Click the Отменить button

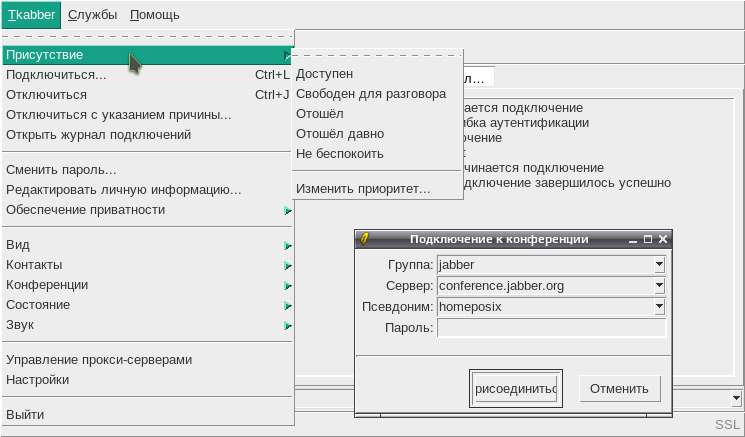pyautogui.click(x=620, y=389)
